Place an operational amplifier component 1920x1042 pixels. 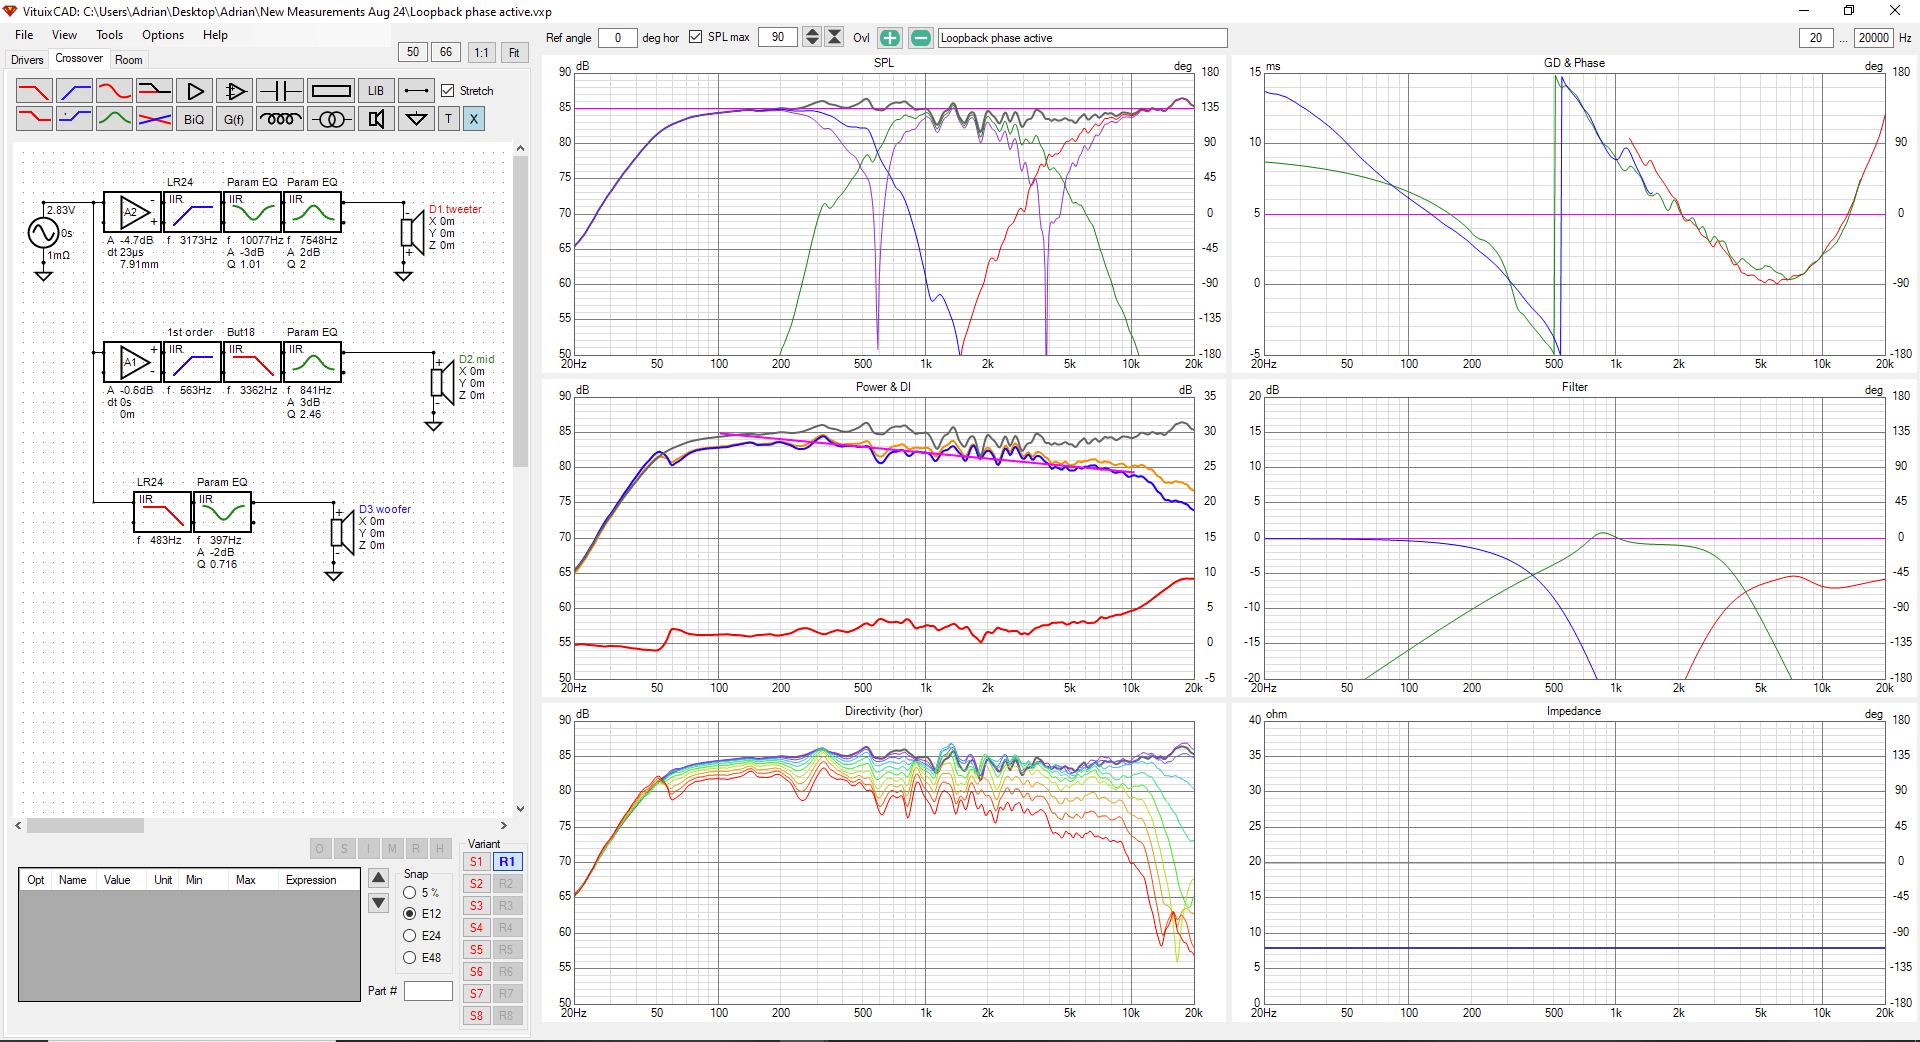(x=234, y=91)
